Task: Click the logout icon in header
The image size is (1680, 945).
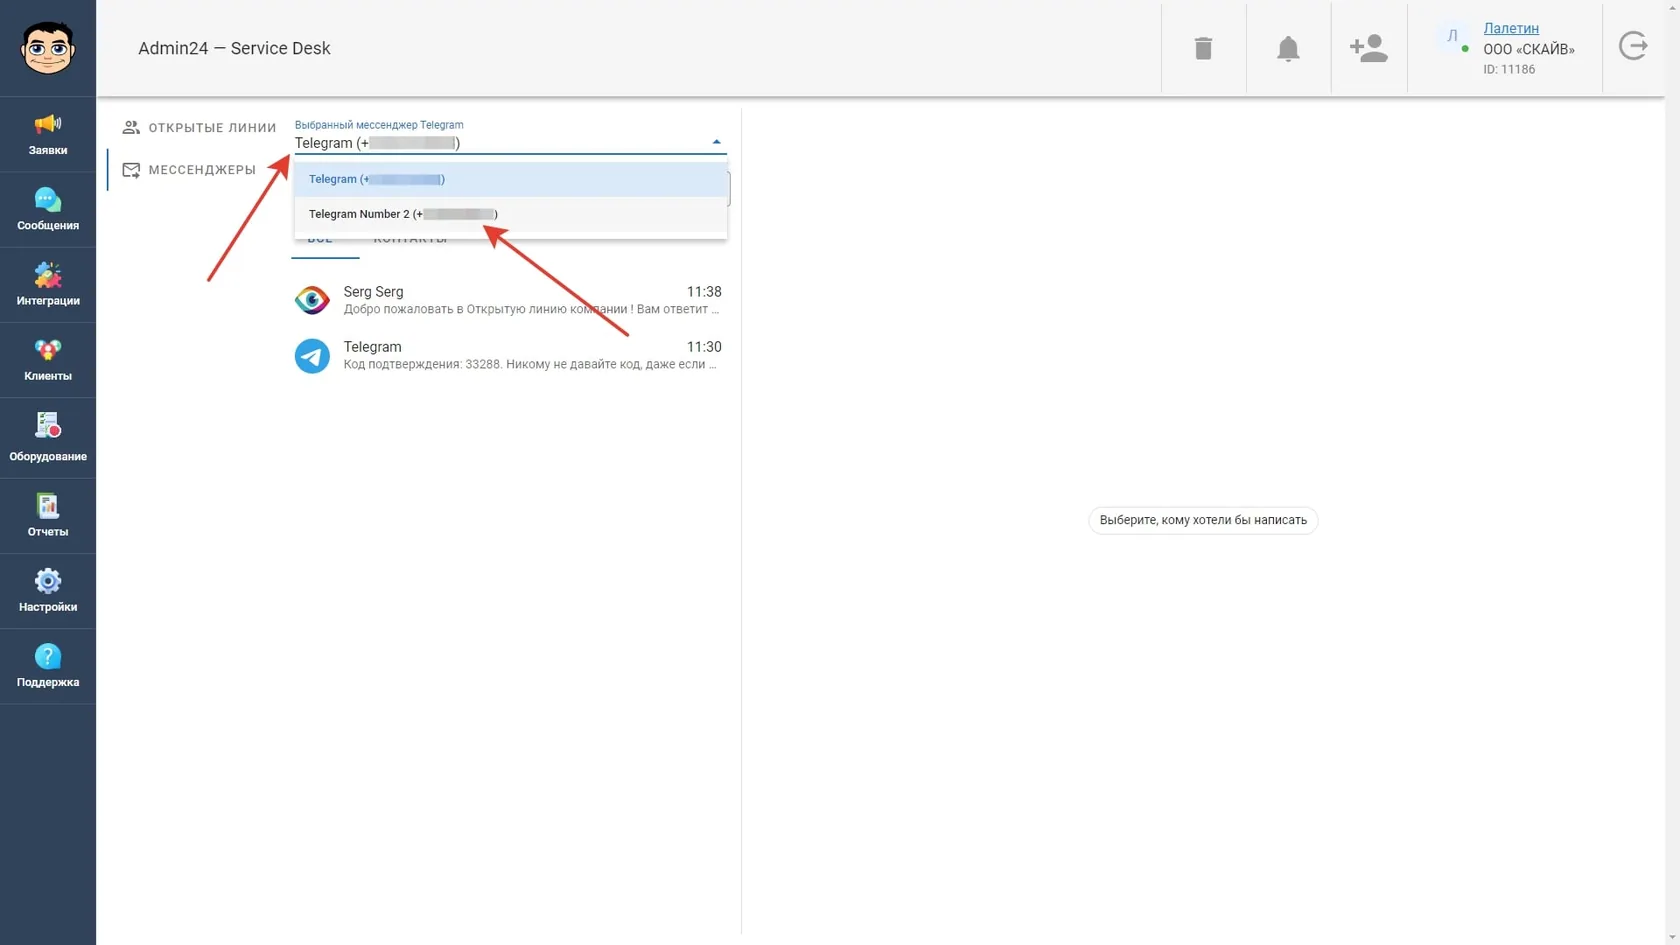Action: [x=1633, y=46]
